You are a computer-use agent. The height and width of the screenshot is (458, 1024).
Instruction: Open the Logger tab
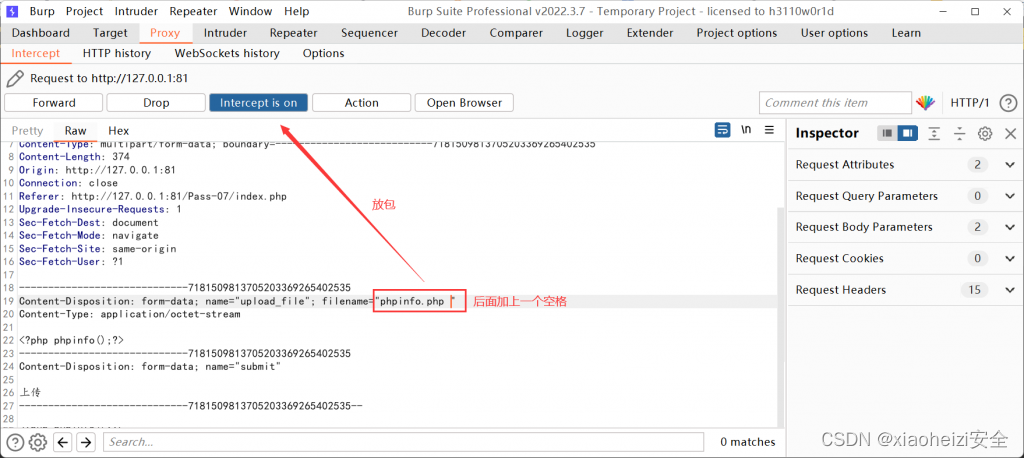tap(584, 33)
